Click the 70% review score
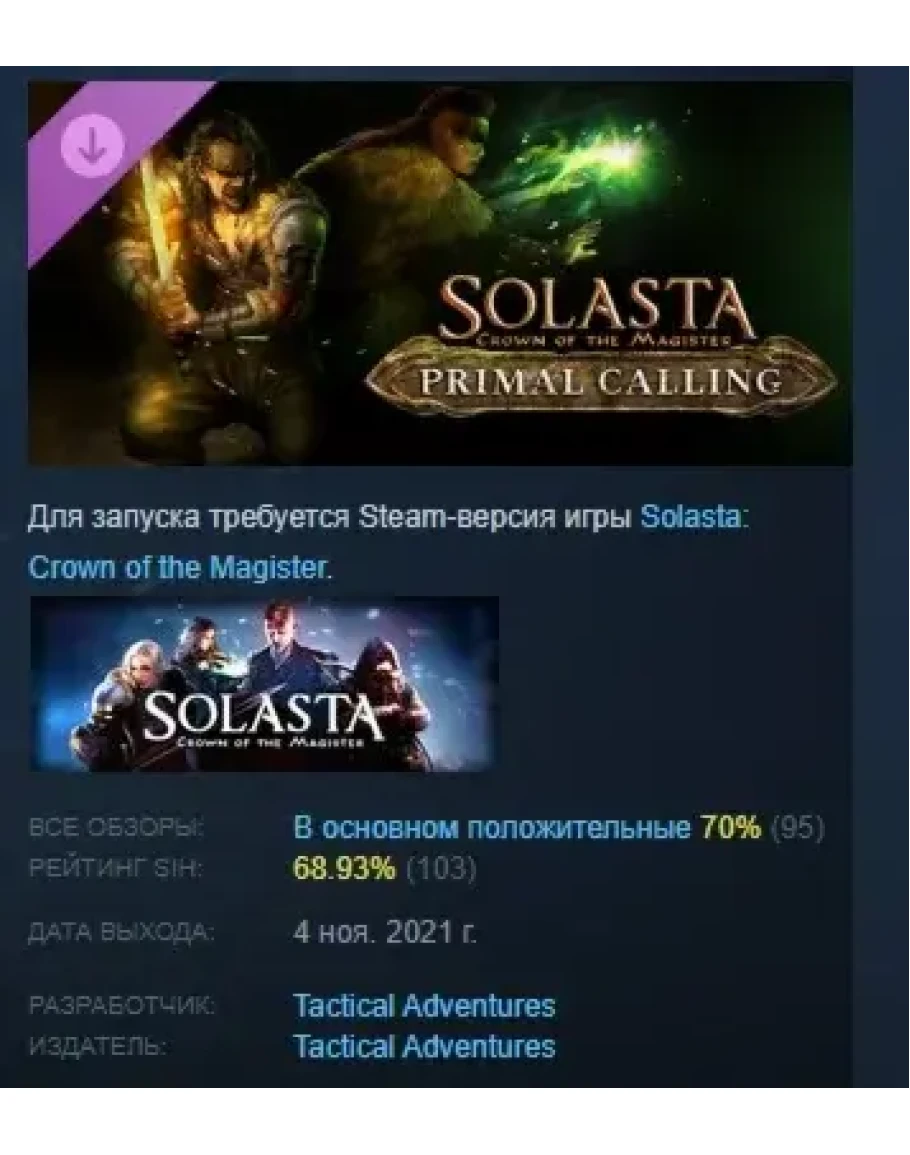910x1155 pixels. pos(730,828)
